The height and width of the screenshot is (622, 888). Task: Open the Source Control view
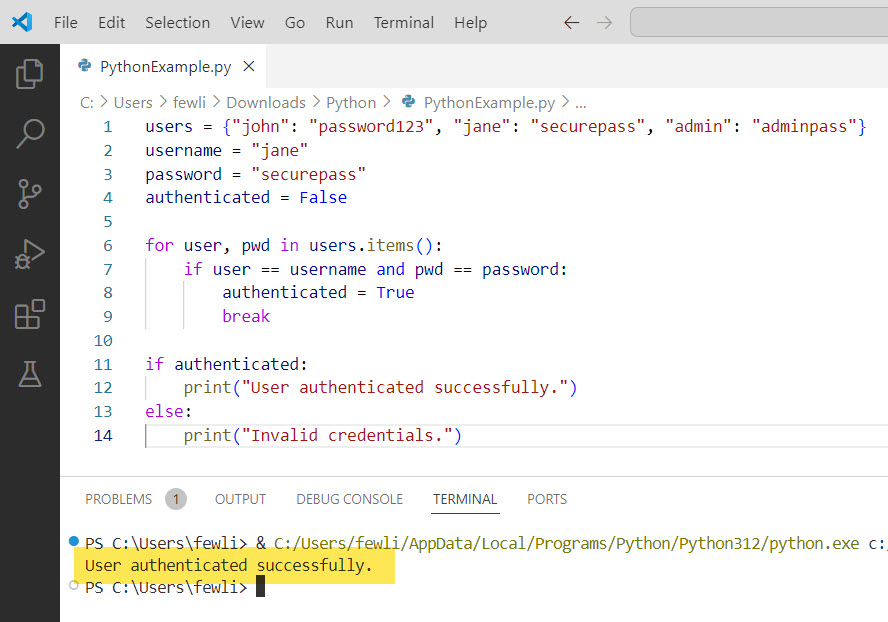[30, 194]
